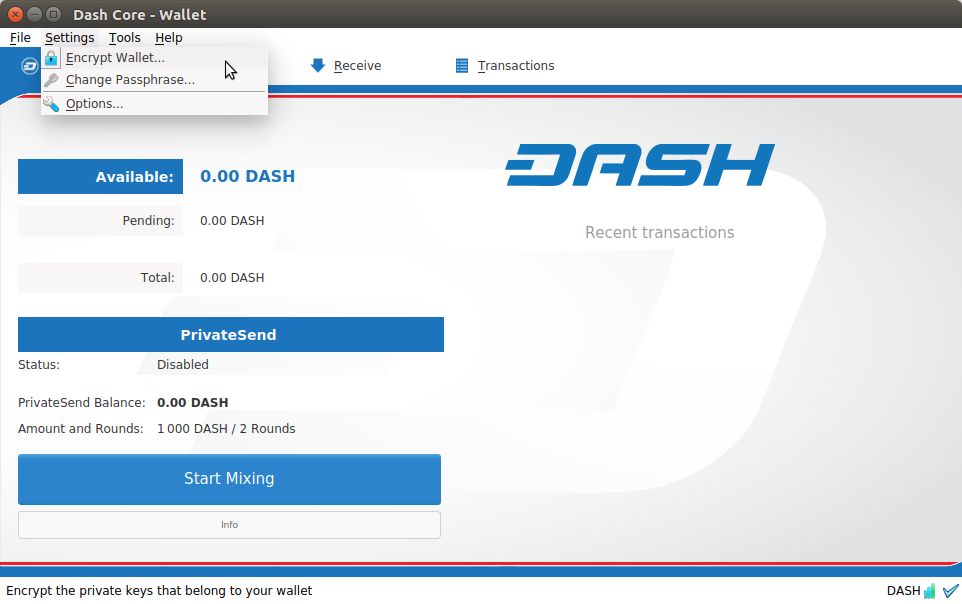Image resolution: width=962 pixels, height=604 pixels.
Task: Maximize the Dash Core window
Action: 54,14
